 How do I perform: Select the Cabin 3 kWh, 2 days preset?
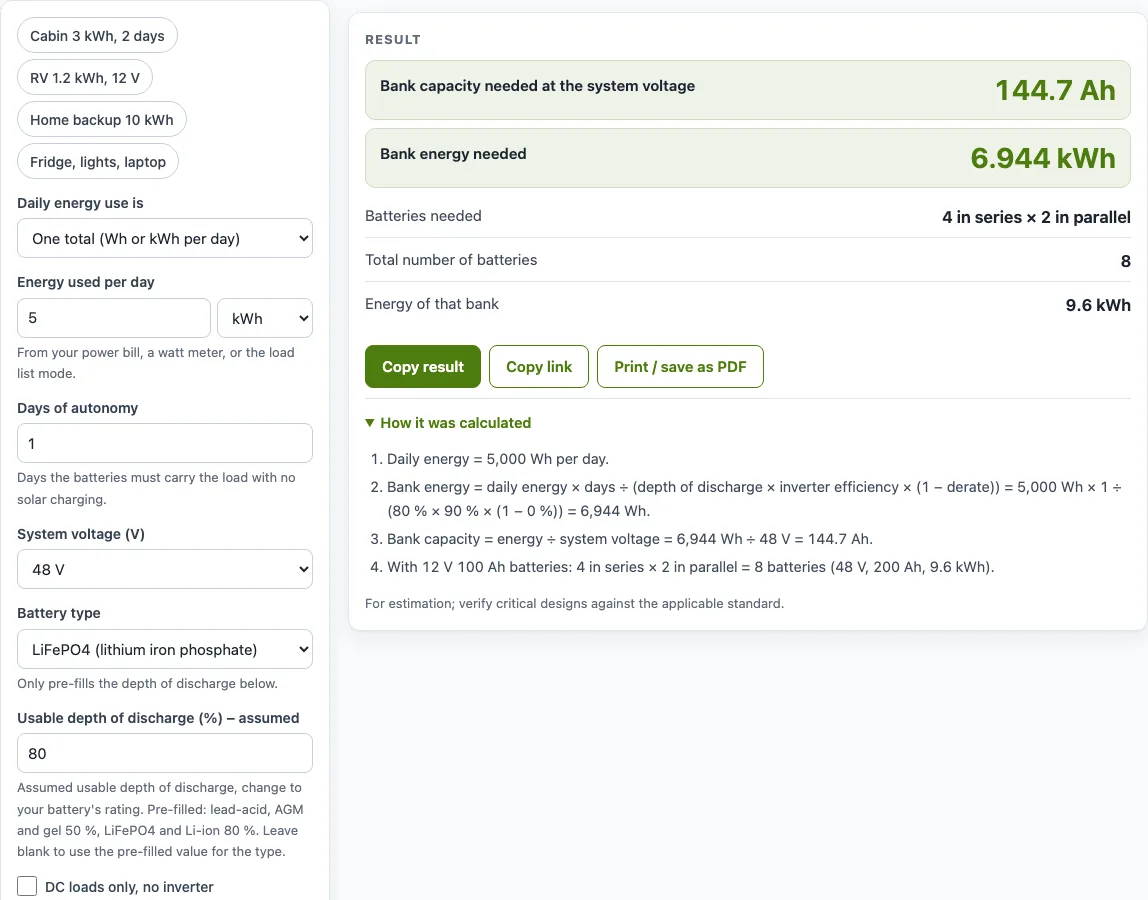97,36
